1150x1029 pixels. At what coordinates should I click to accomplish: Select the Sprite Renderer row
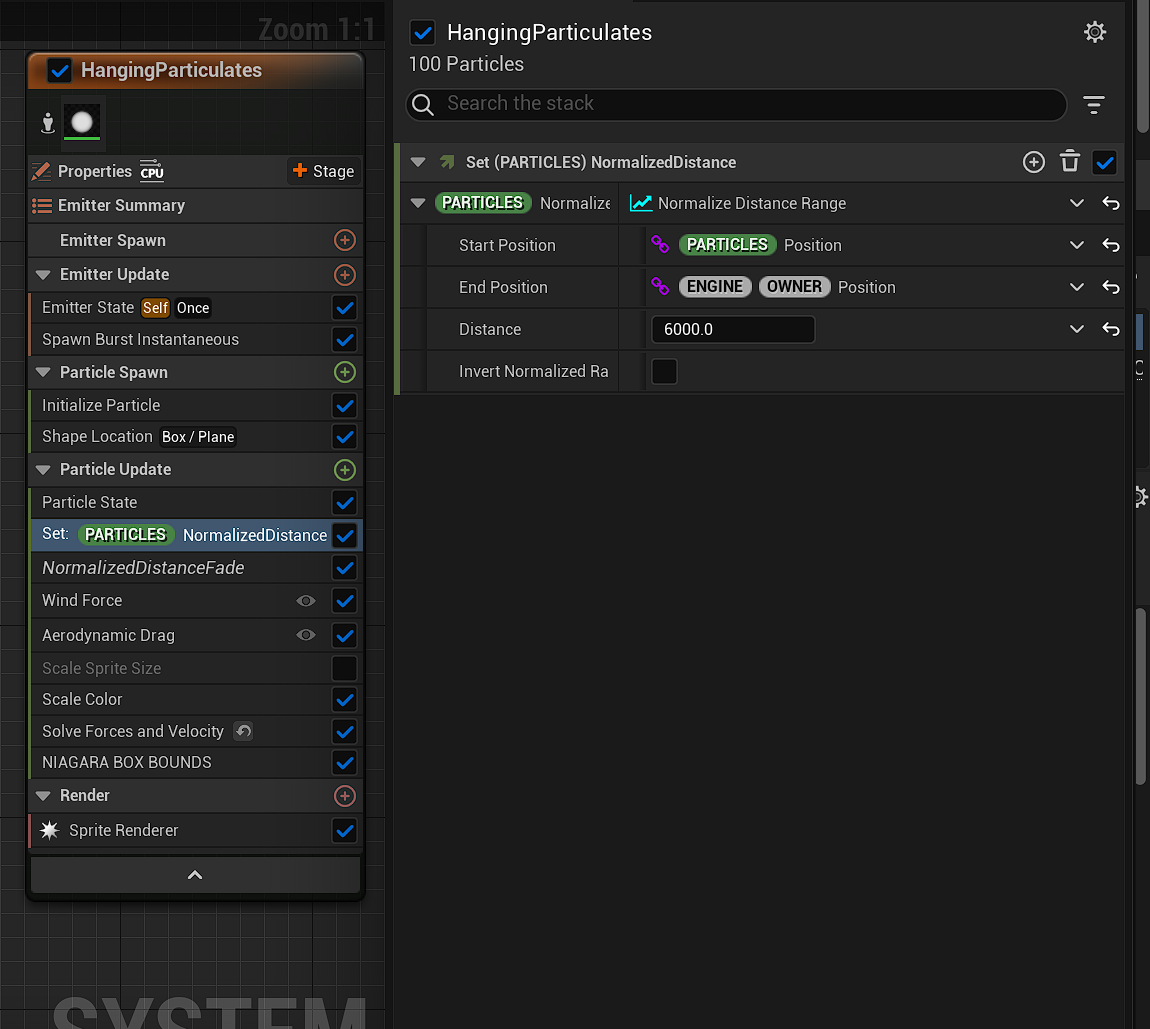(196, 830)
